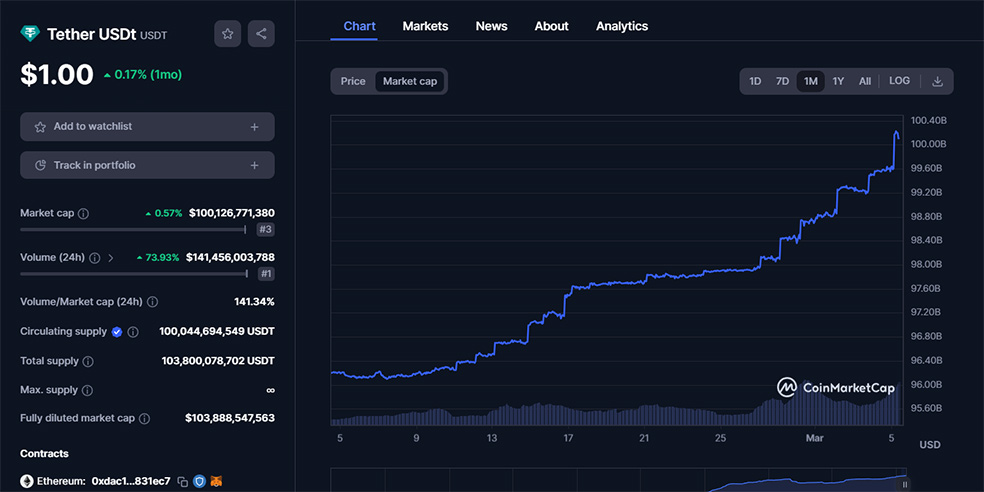Click Add to watchlist button
Screen dimensions: 984x492
[x=147, y=127]
